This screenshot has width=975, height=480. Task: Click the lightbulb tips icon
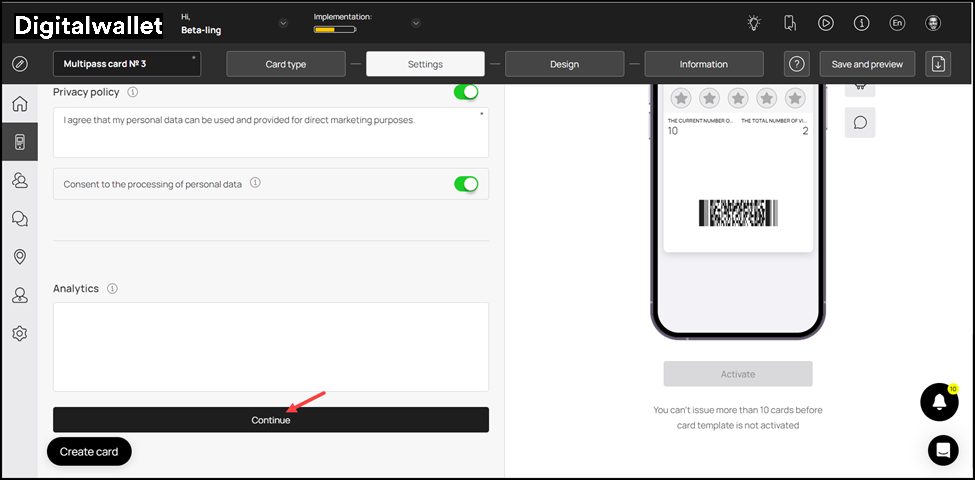point(754,24)
